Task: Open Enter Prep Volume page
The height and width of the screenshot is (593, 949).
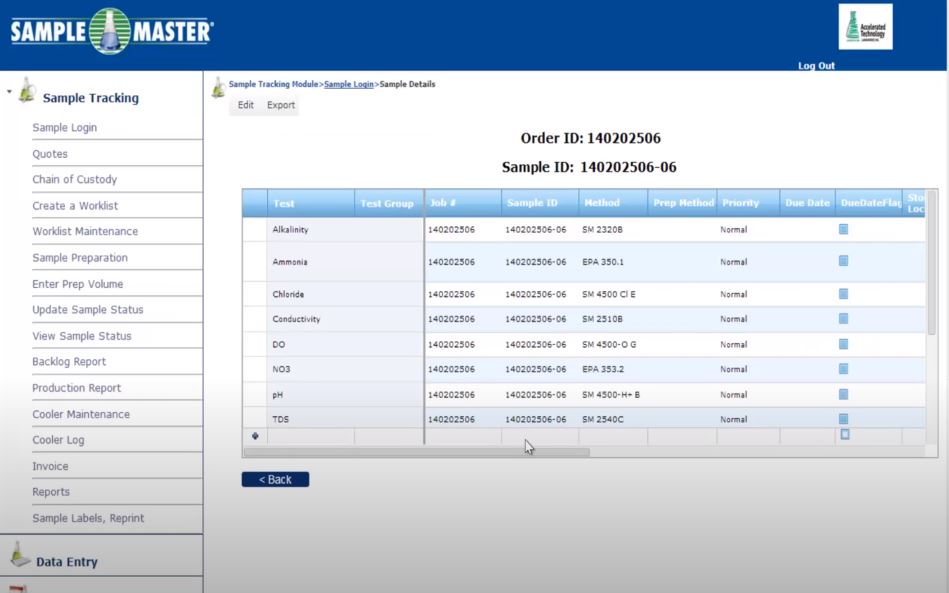Action: click(77, 284)
